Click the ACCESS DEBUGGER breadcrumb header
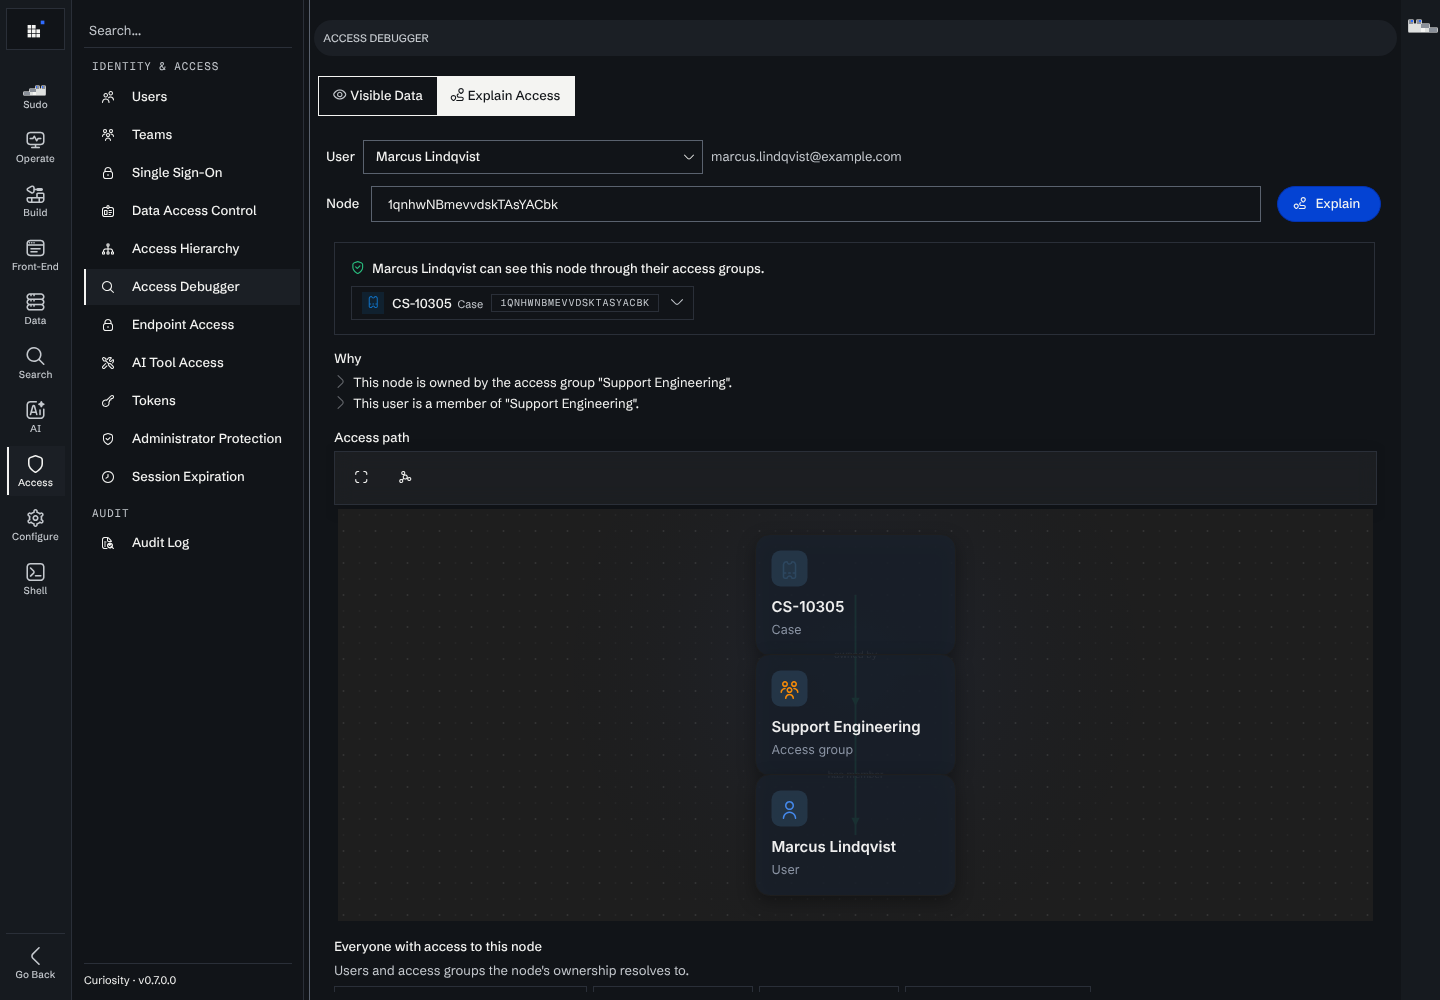 point(376,38)
